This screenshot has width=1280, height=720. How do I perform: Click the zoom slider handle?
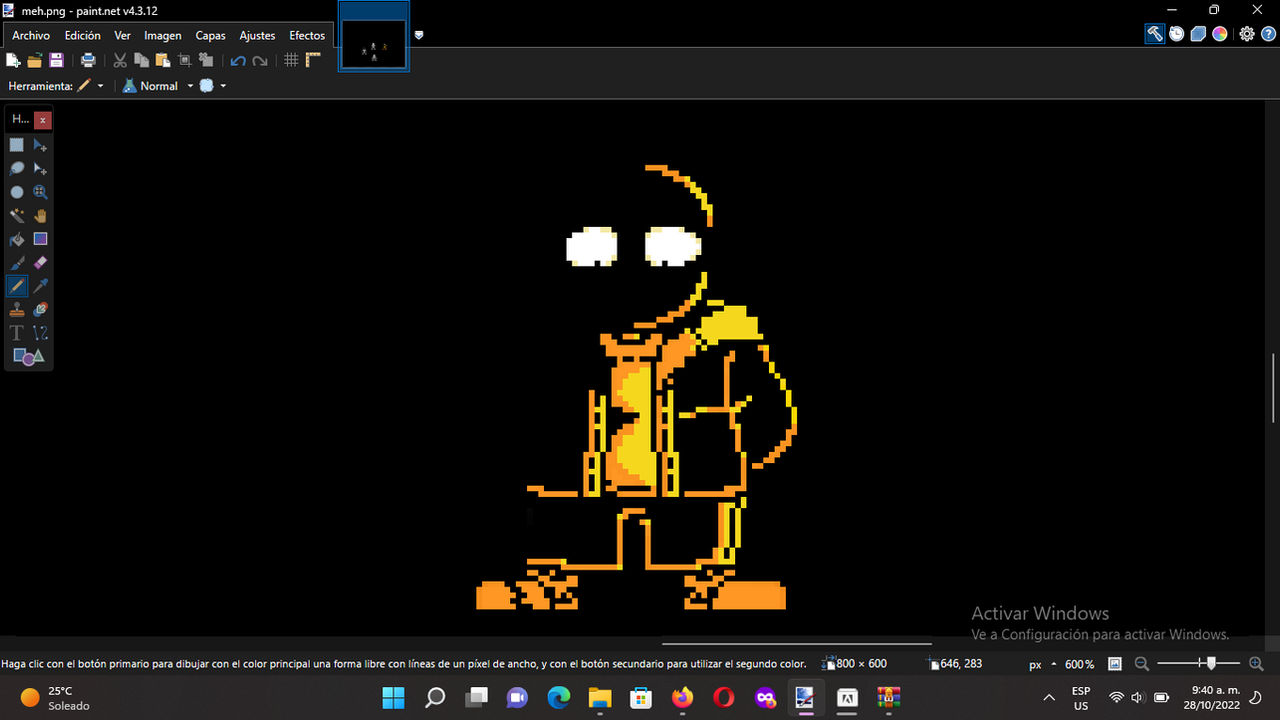1211,663
